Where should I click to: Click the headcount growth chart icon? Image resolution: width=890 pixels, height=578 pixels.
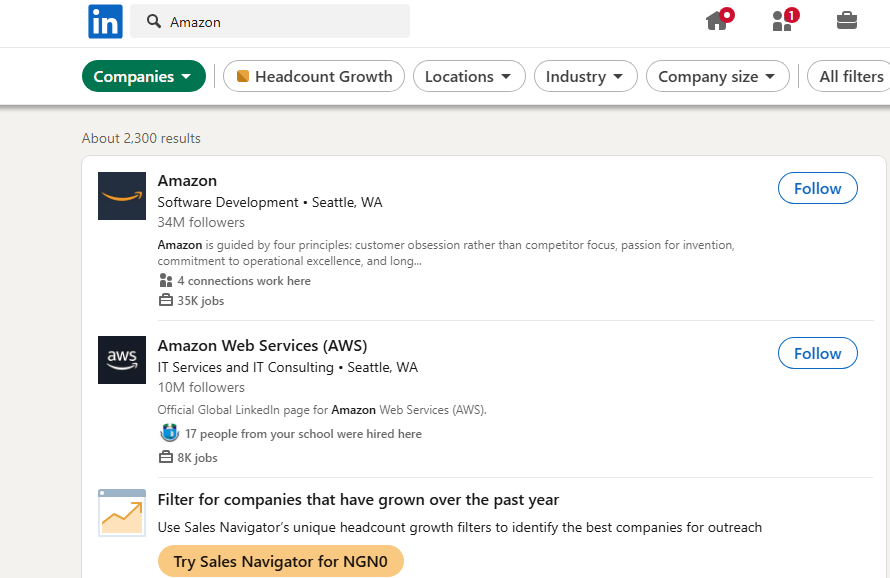122,513
